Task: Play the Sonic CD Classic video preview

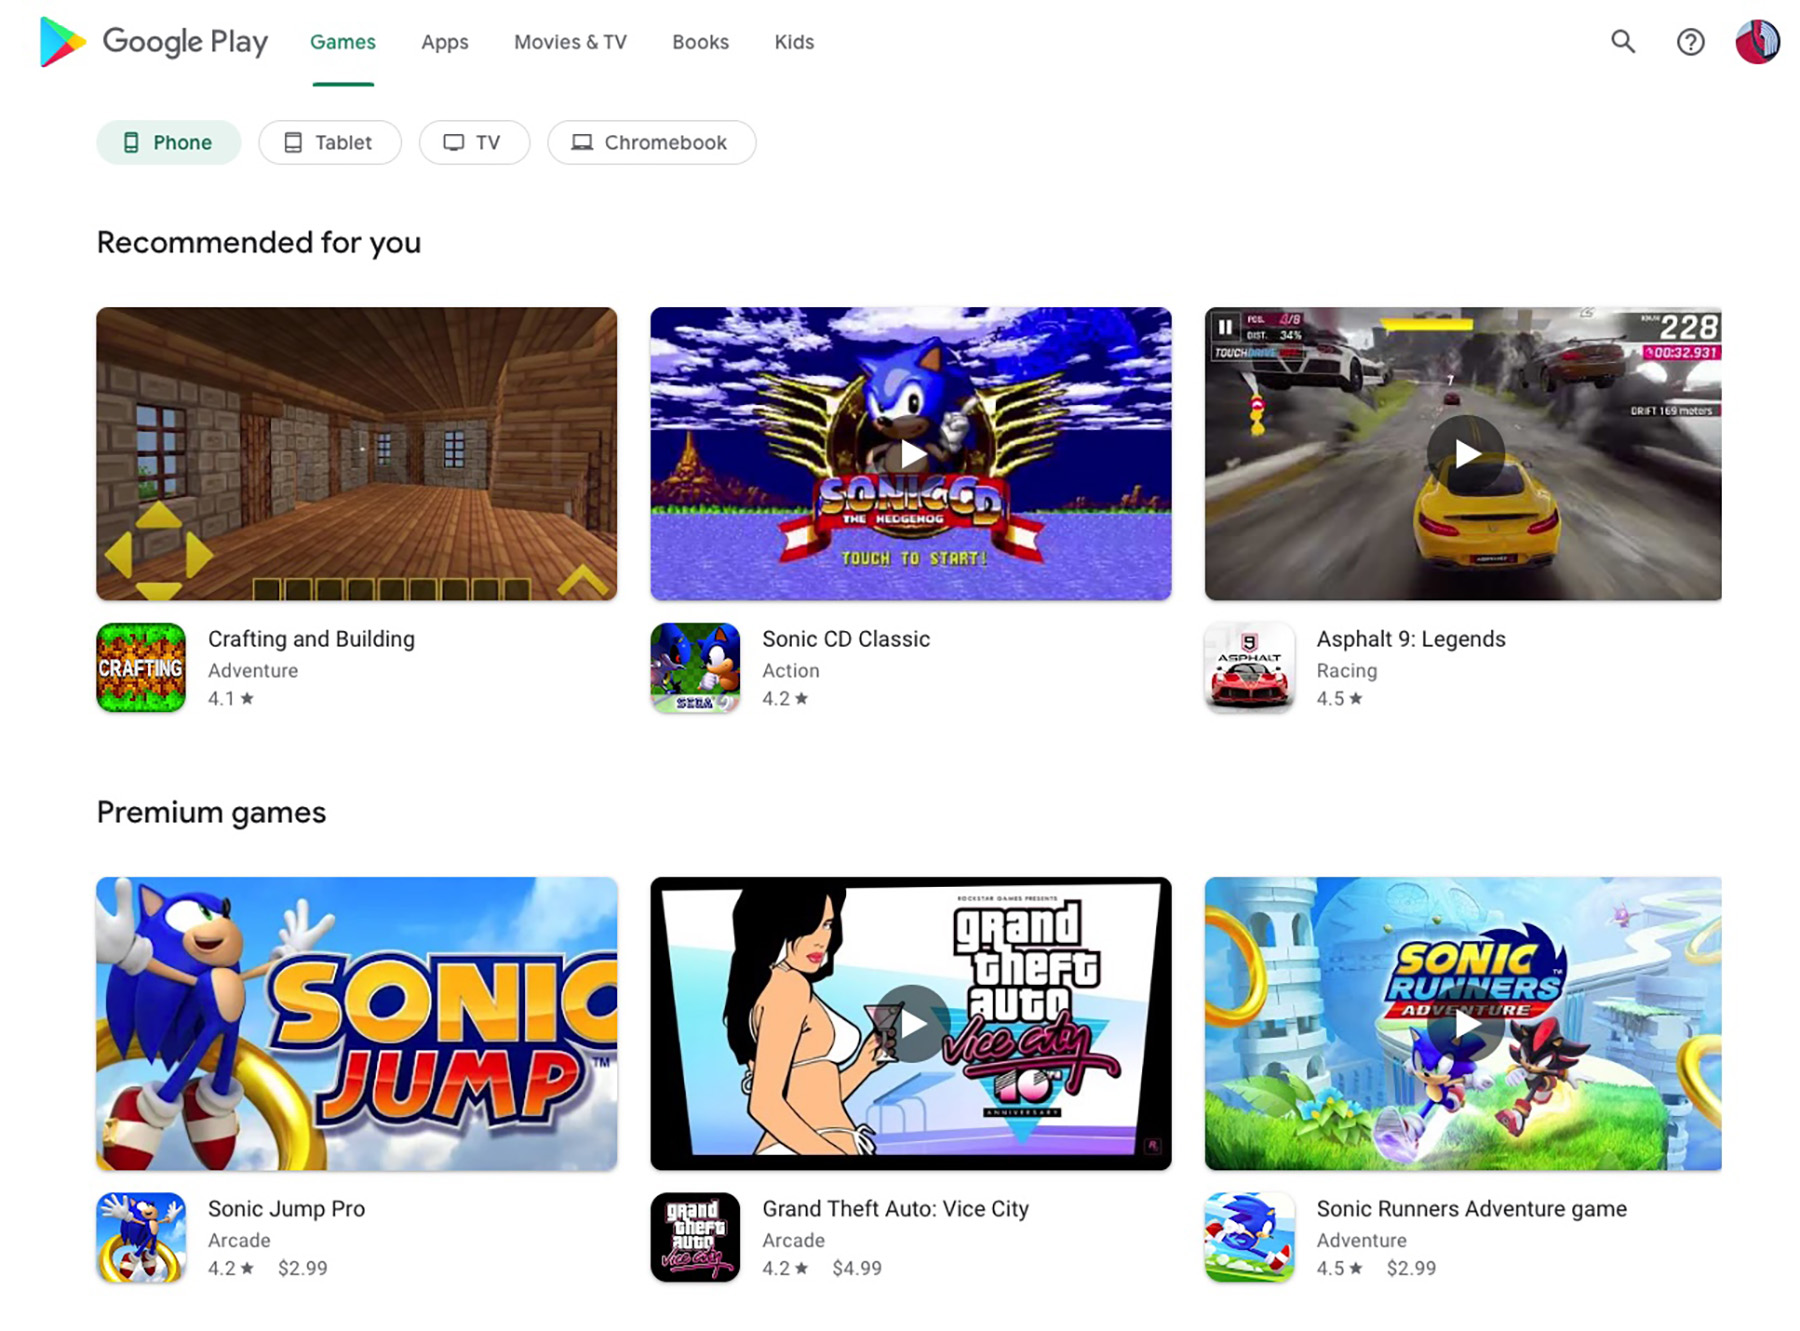Action: coord(910,454)
